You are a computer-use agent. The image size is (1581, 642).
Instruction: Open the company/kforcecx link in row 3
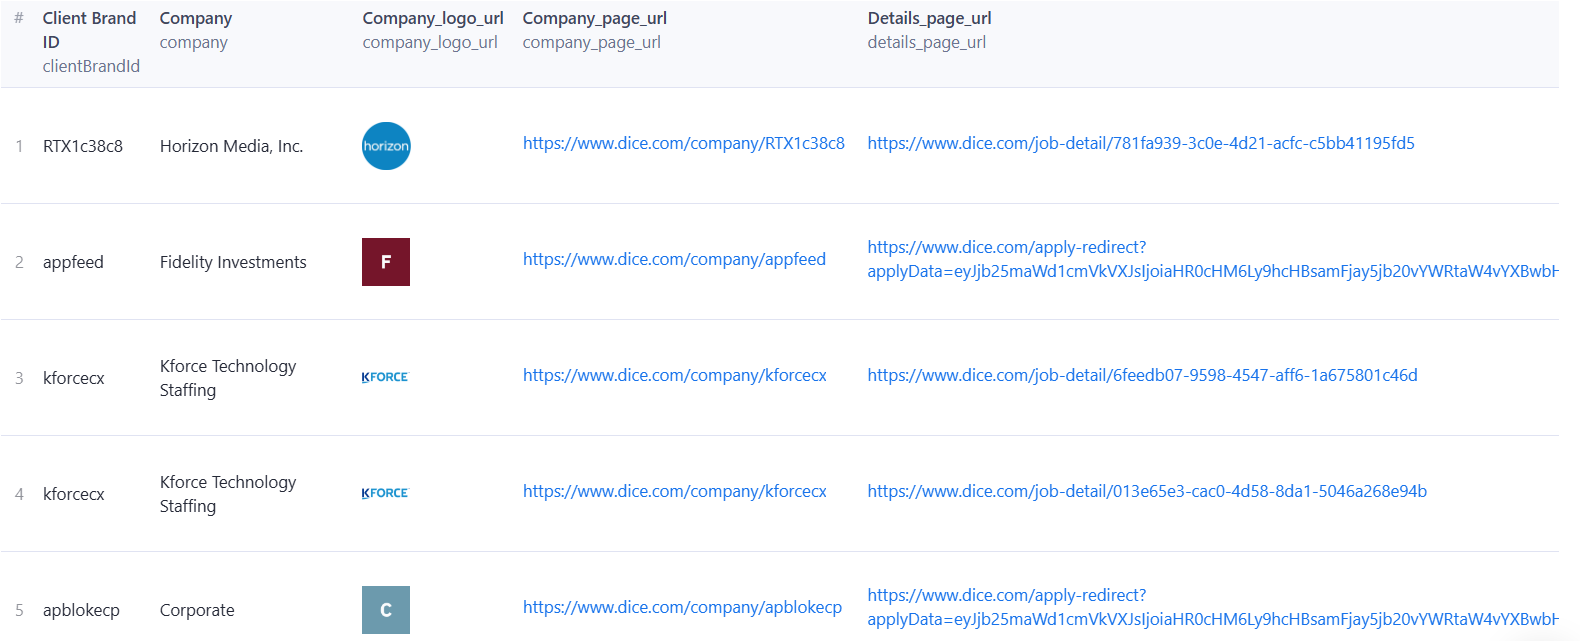675,375
